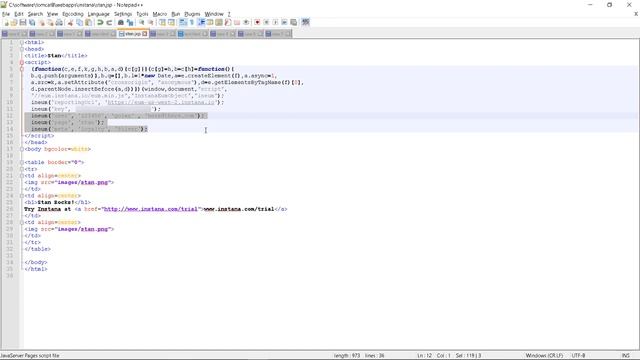The image size is (640, 360).
Task: Open the Search menu
Action: (35, 14)
